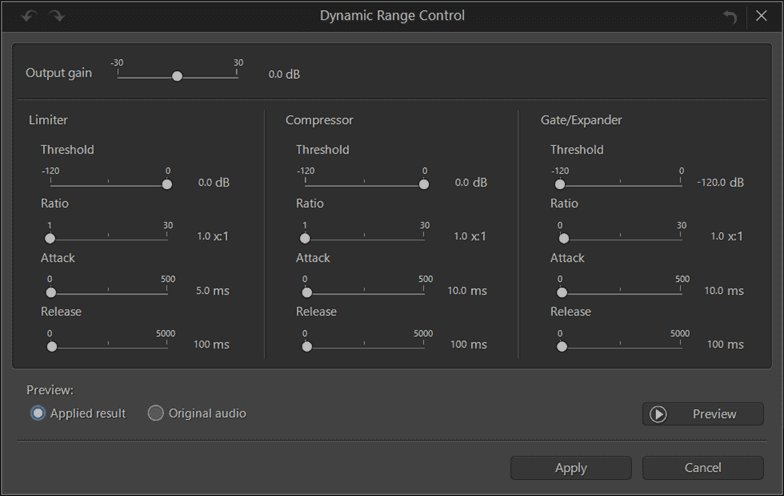Image resolution: width=784 pixels, height=496 pixels.
Task: Click the Limiter Attack slider handle
Action: 51,292
